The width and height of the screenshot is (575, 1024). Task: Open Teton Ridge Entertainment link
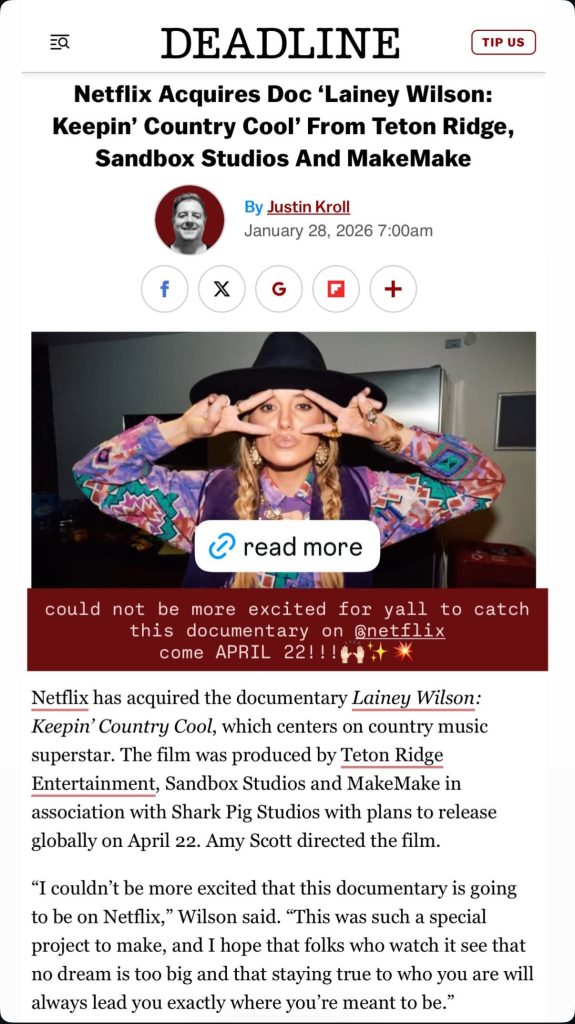pos(237,769)
